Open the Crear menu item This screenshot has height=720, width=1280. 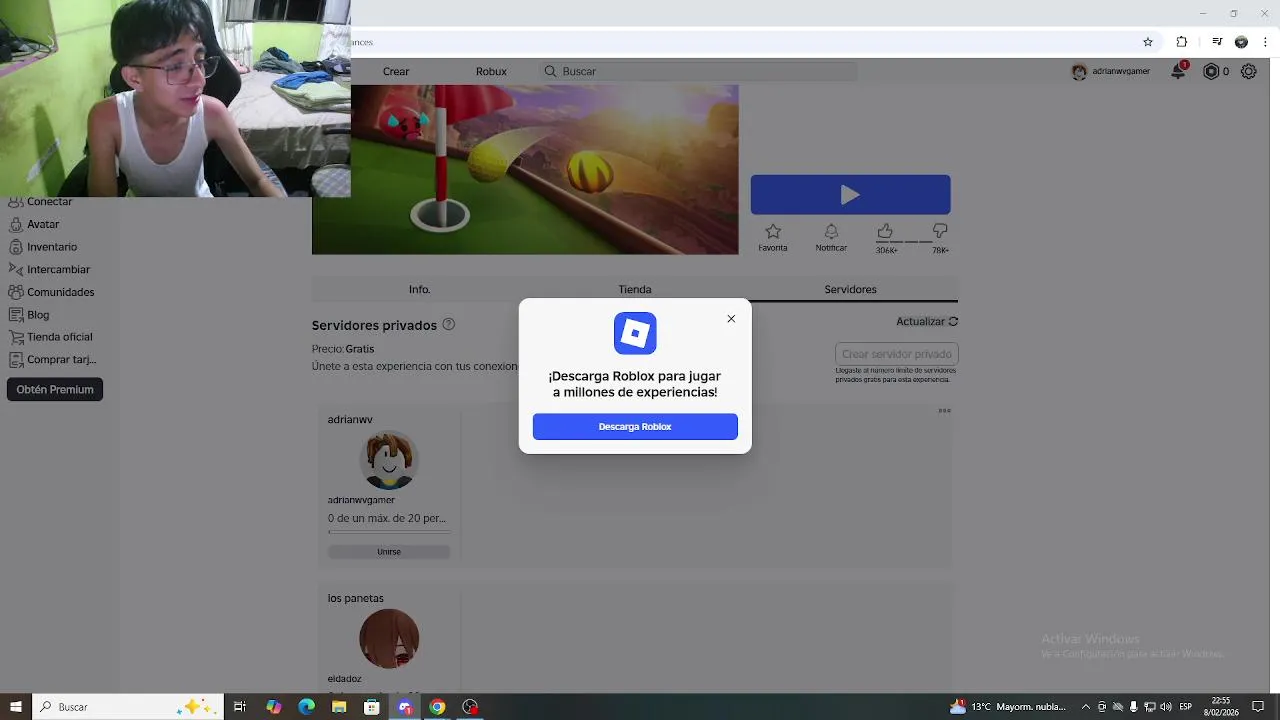pos(396,72)
